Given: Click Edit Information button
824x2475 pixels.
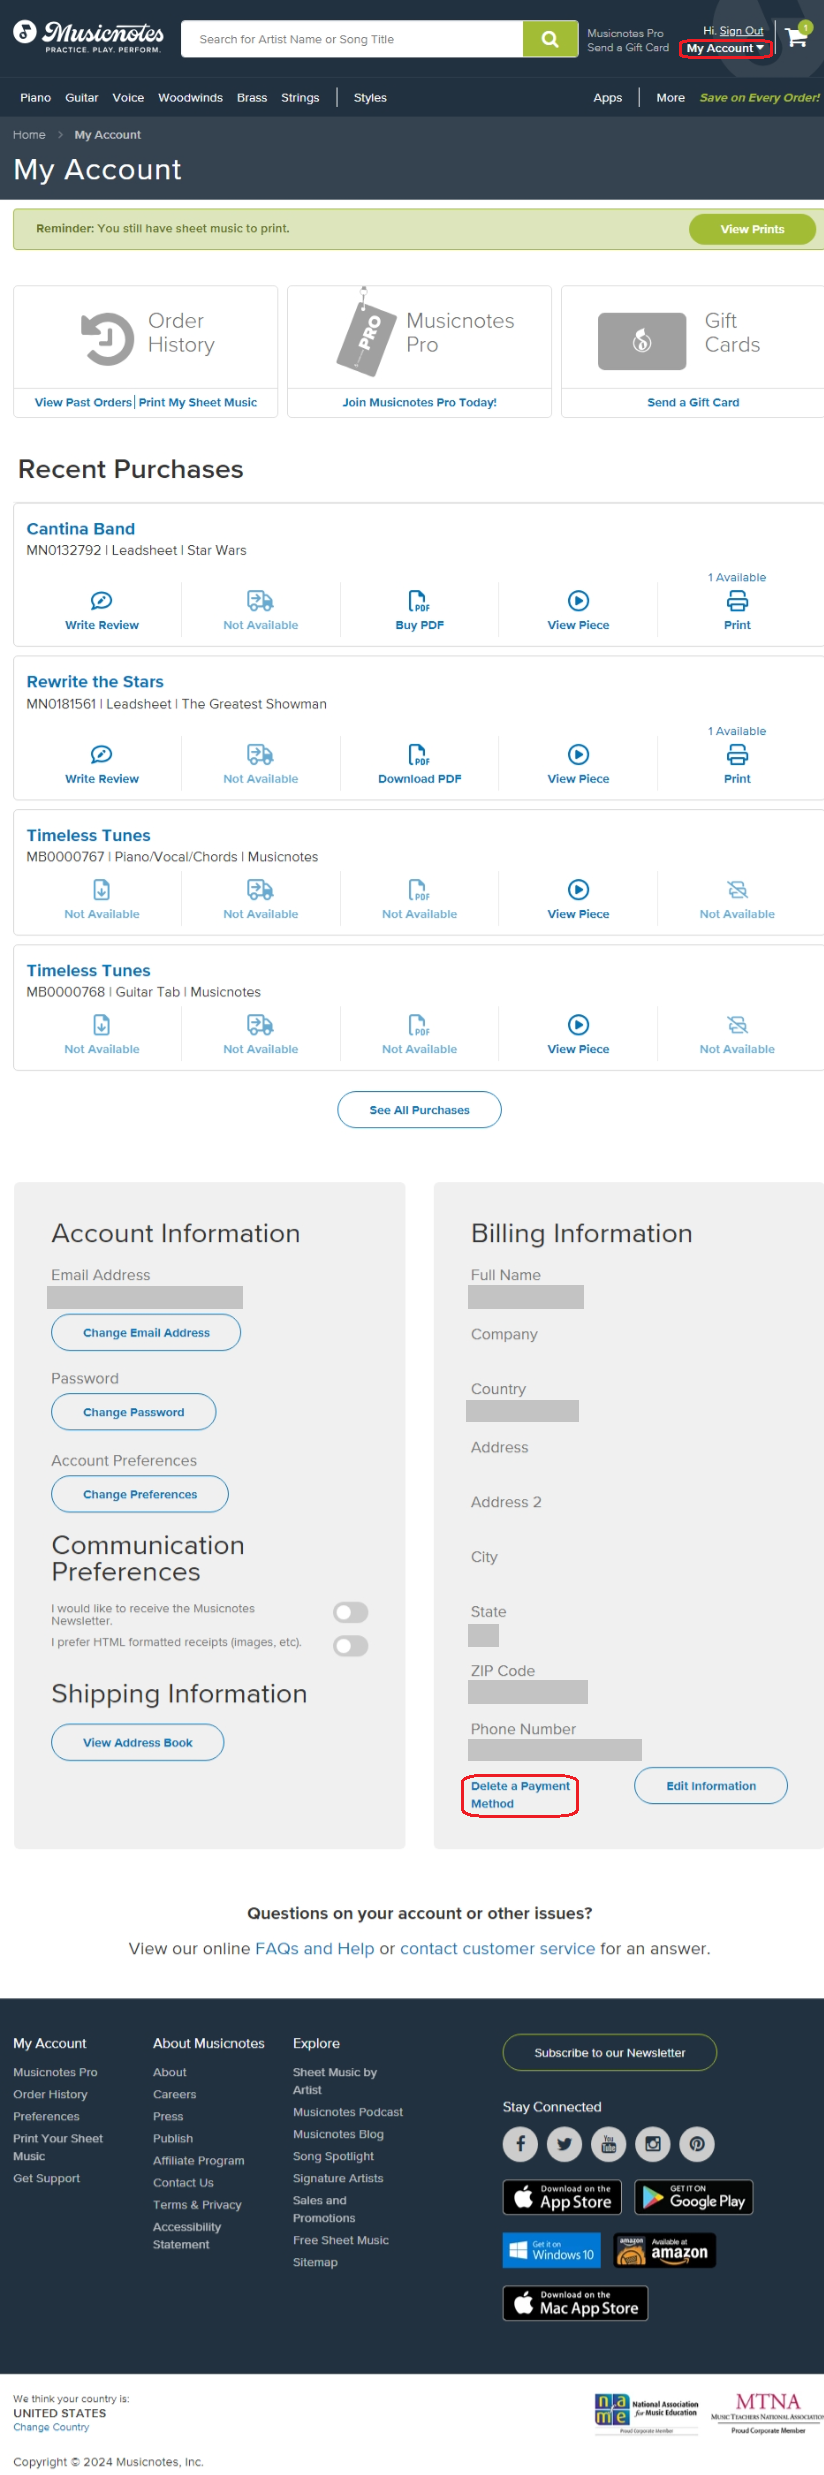Looking at the screenshot, I should coord(711,1786).
